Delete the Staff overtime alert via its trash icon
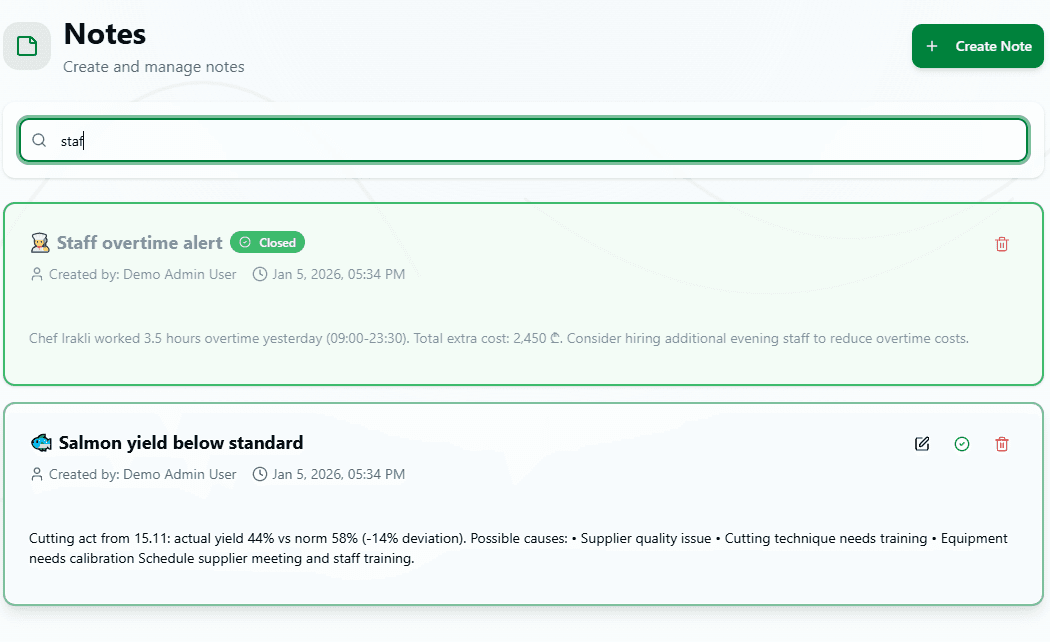 point(1002,243)
